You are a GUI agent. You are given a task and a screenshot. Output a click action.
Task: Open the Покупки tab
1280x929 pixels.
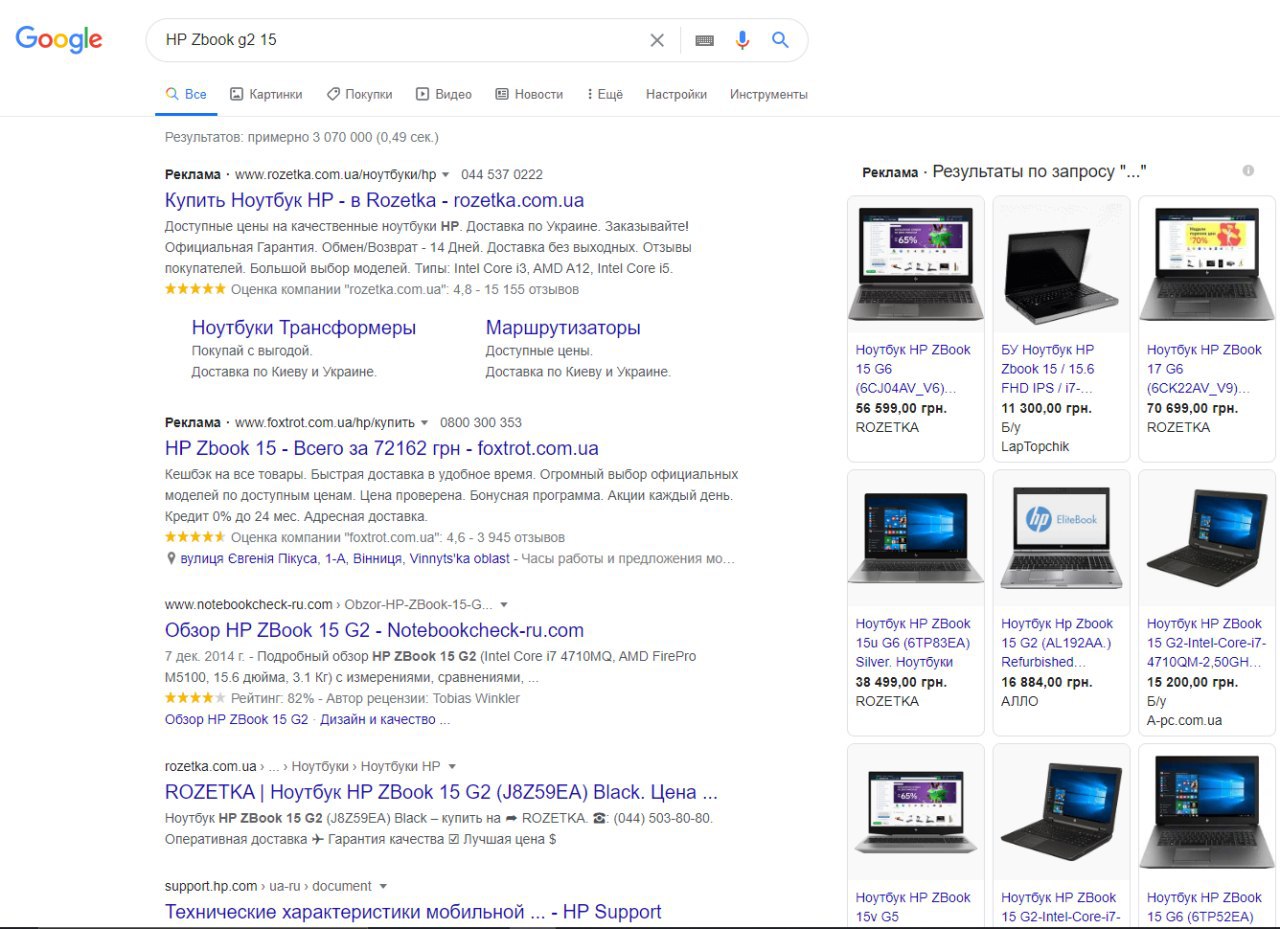coord(360,94)
